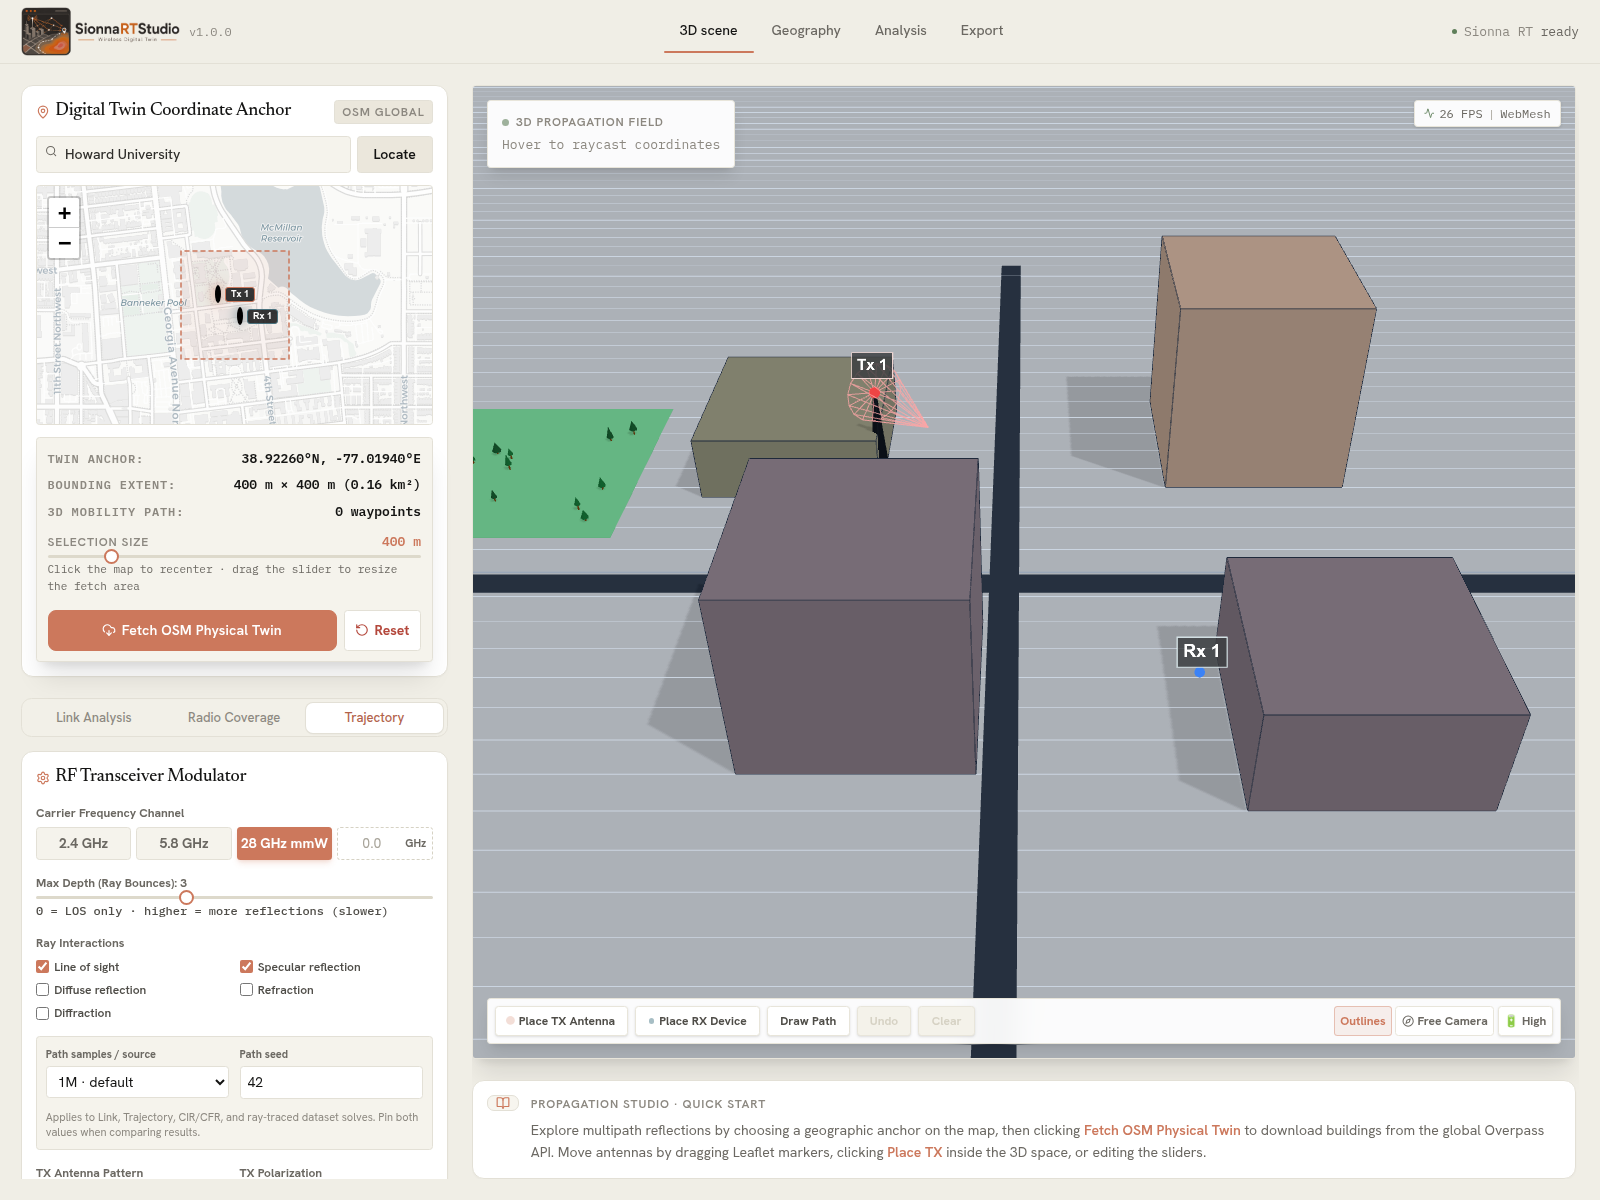Click the Path seed input field
The width and height of the screenshot is (1600, 1200).
331,1082
